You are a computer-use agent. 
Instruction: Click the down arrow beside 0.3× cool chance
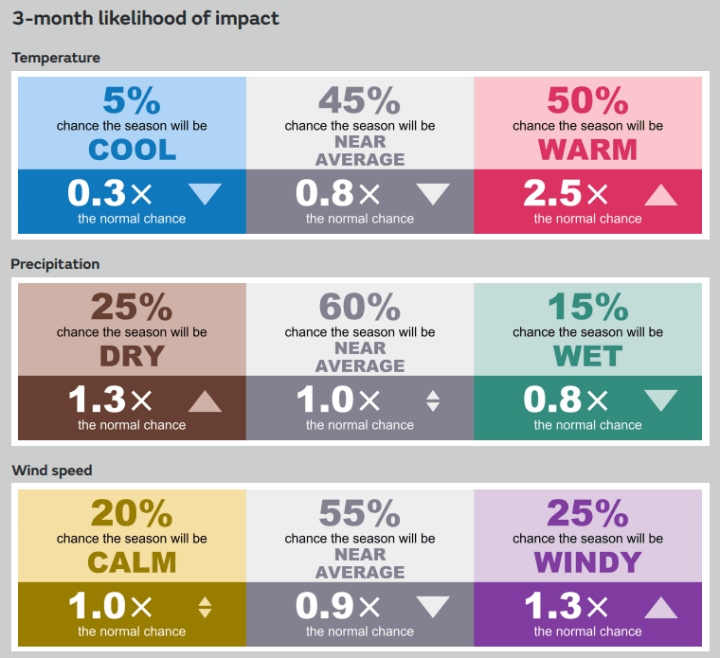(x=205, y=194)
